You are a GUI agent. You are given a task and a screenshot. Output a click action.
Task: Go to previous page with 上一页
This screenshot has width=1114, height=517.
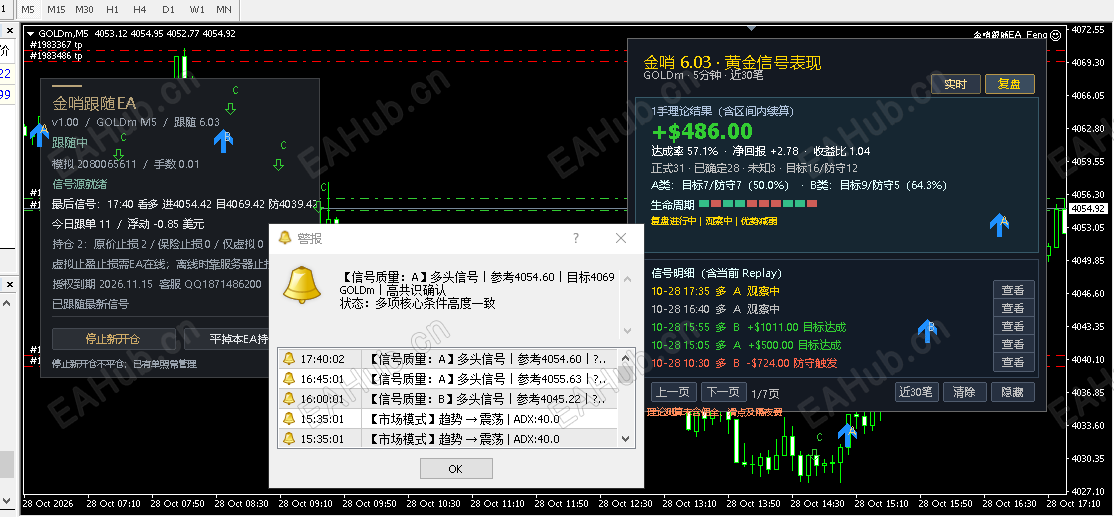[x=674, y=392]
